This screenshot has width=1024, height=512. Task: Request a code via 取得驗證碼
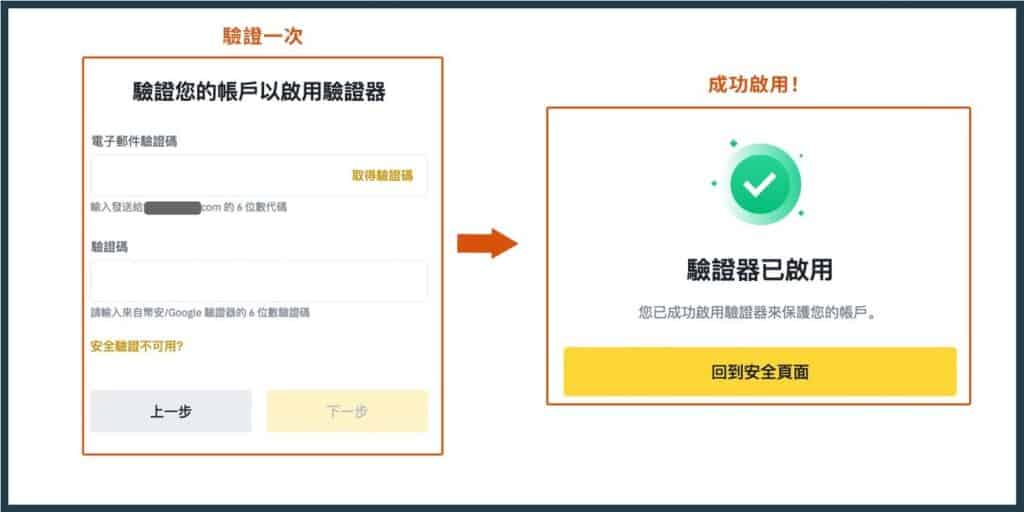383,175
